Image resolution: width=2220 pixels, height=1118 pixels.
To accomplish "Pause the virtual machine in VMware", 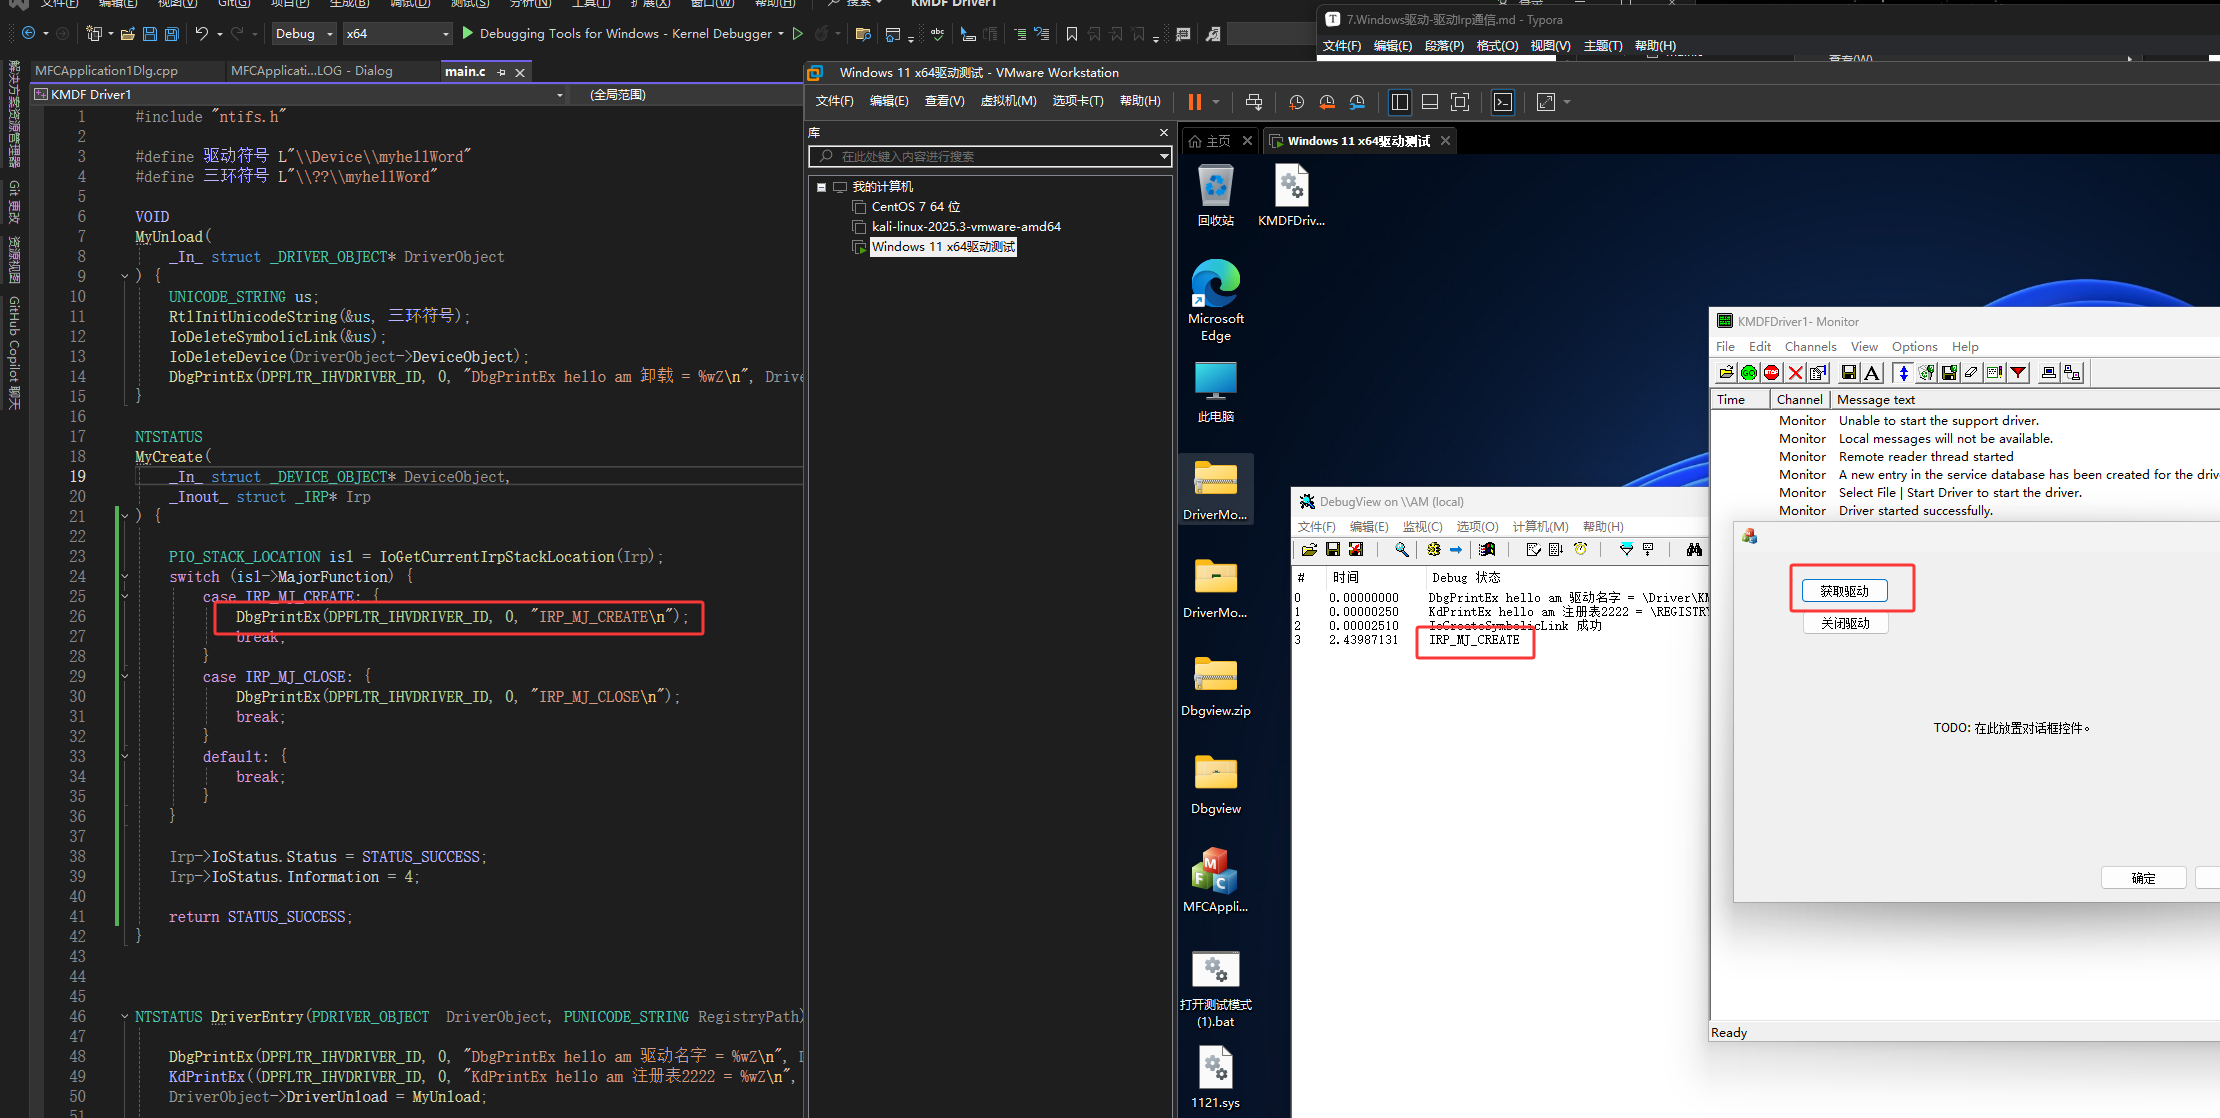I will (x=1194, y=102).
